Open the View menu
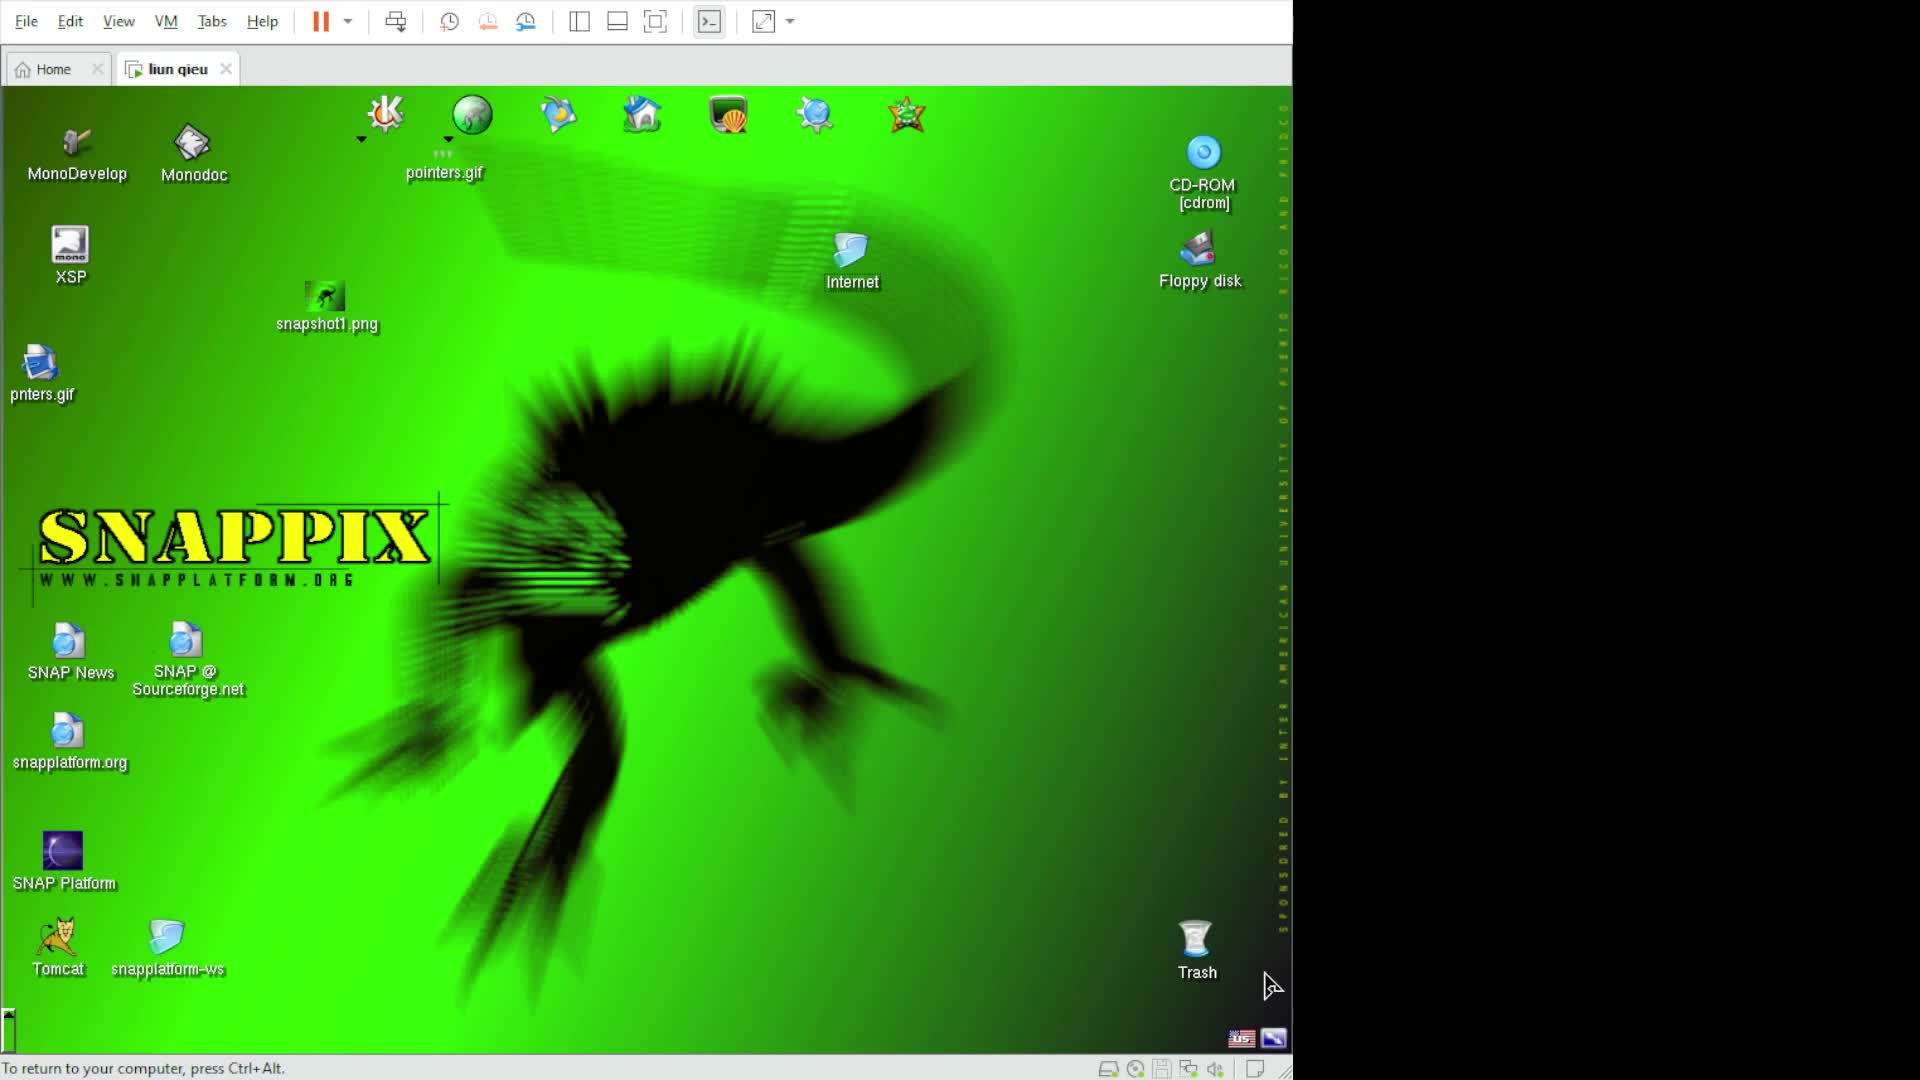The height and width of the screenshot is (1080, 1920). click(118, 21)
